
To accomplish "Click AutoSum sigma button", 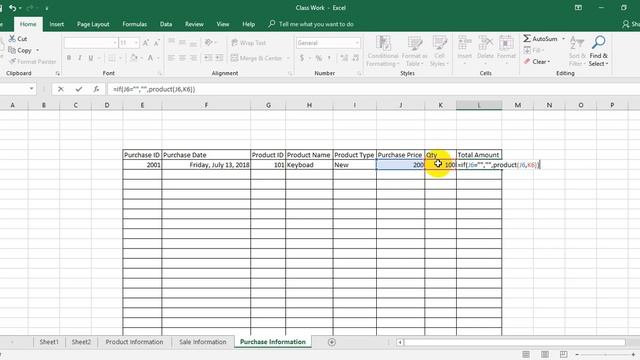I will [x=540, y=39].
